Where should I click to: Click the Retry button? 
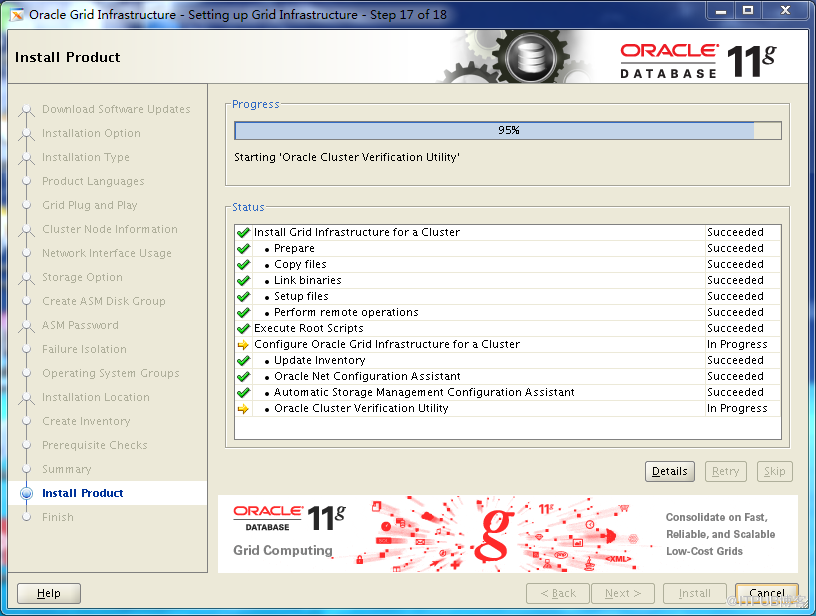(x=725, y=471)
